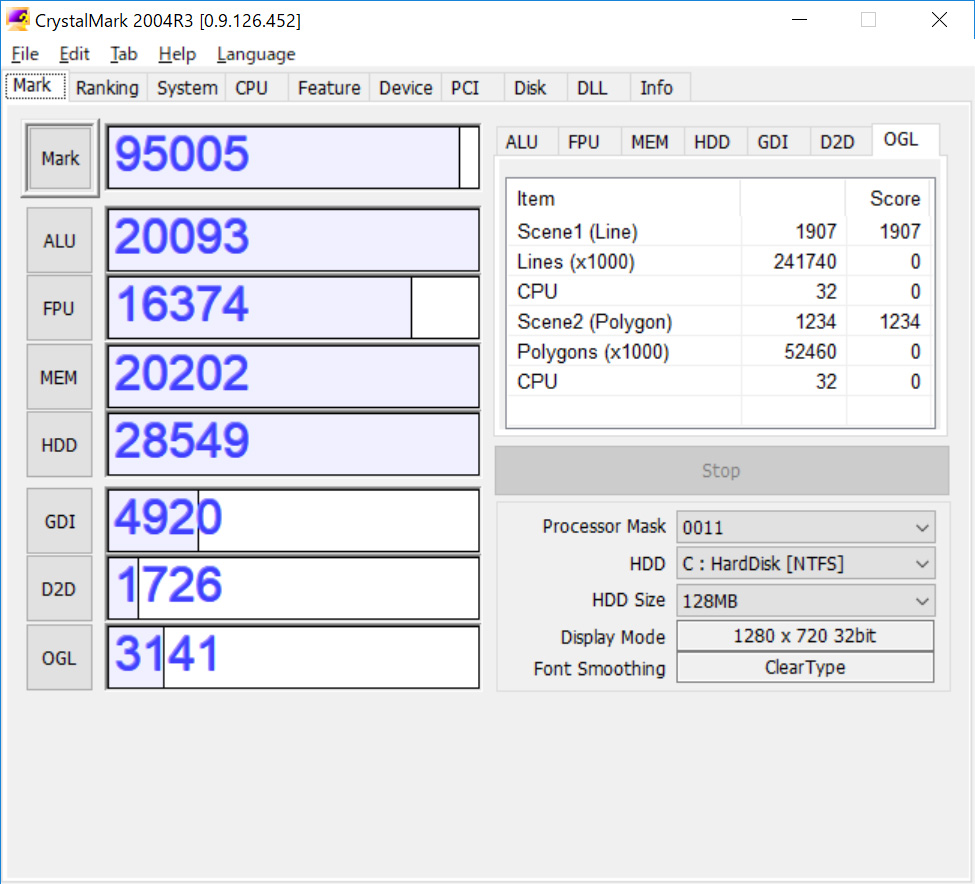Click the ClearType Font Smoothing setting

point(805,667)
